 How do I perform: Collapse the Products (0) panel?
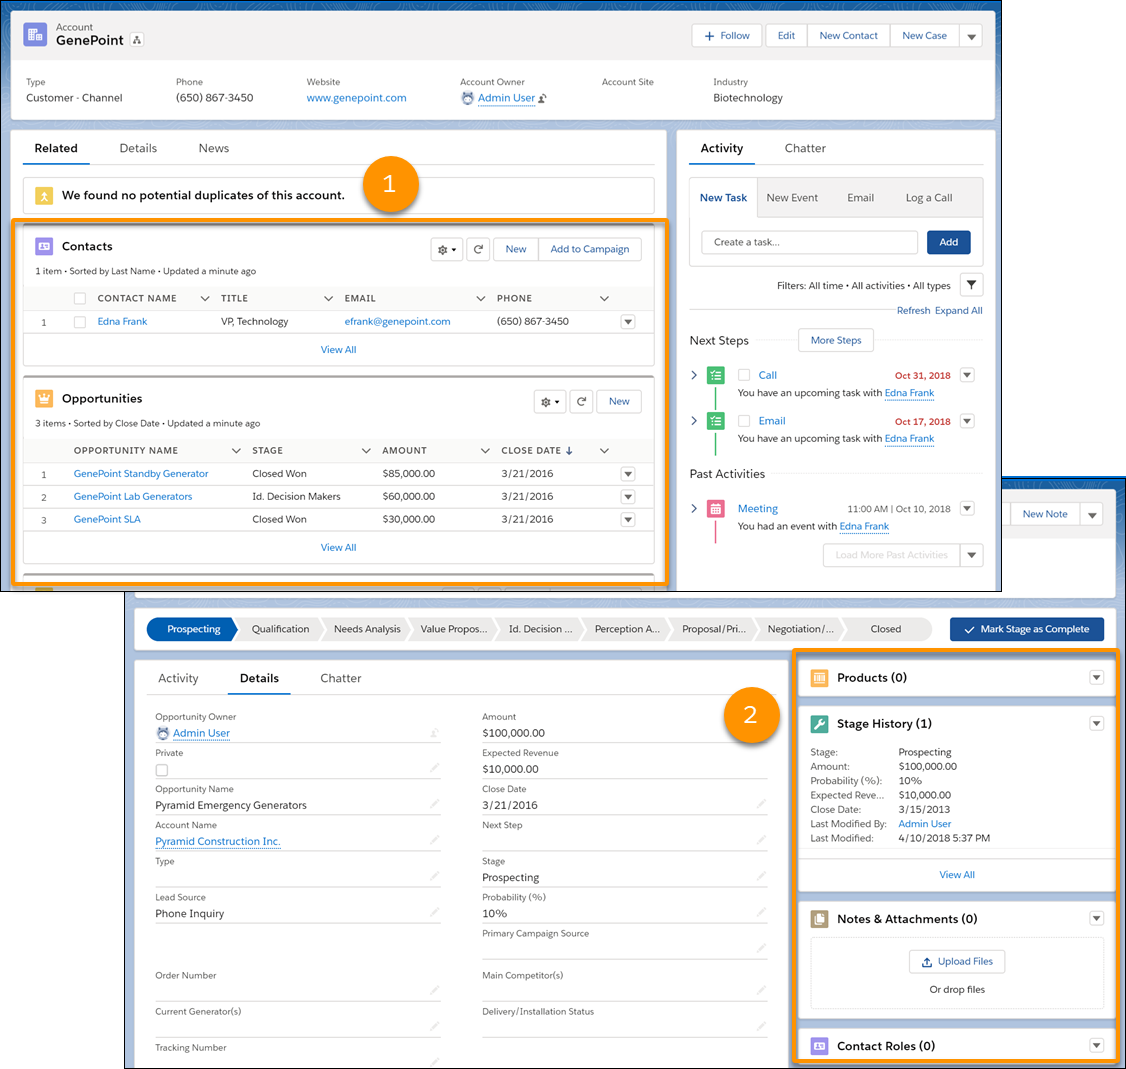(x=1096, y=677)
